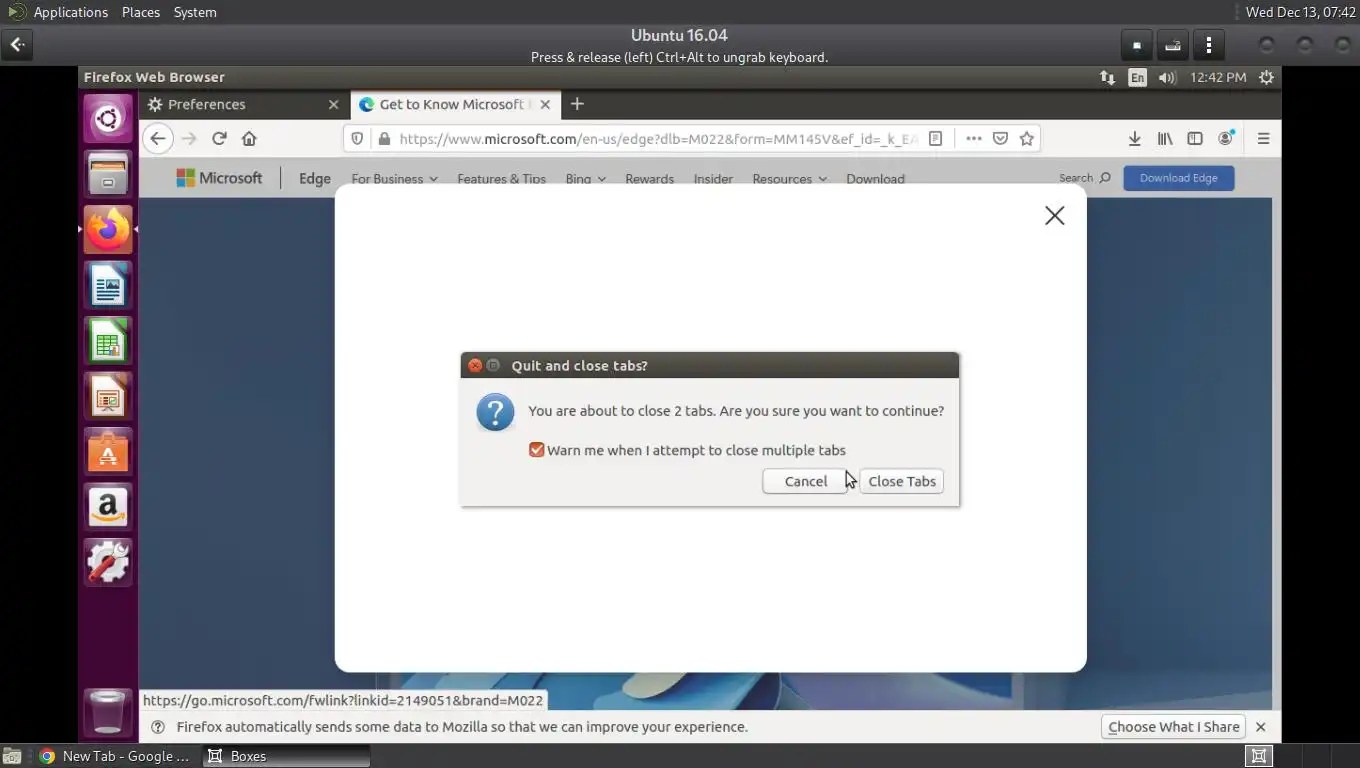This screenshot has height=768, width=1360.
Task: Open the Rewards nav item
Action: click(649, 179)
